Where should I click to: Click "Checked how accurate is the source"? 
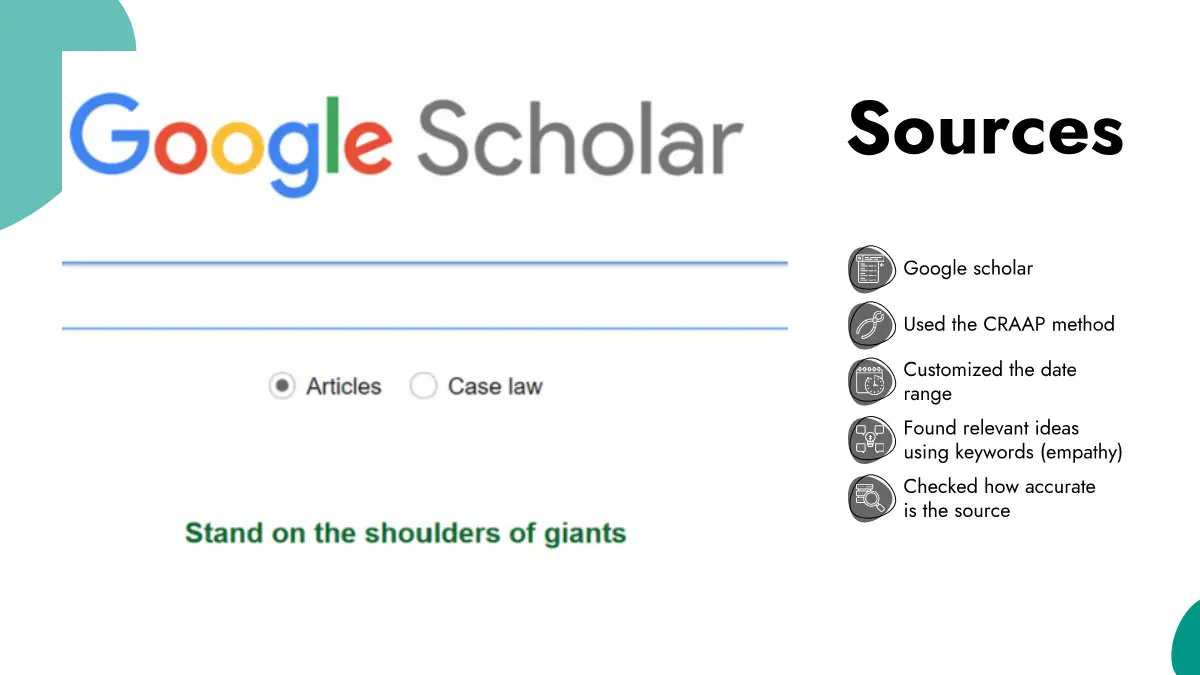999,498
